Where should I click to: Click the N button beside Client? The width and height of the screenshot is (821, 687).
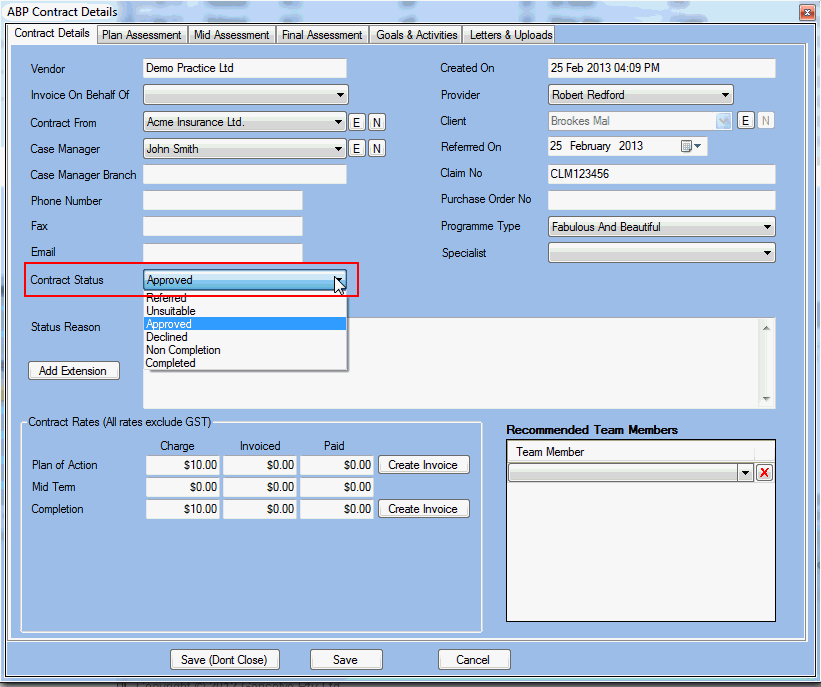tap(765, 121)
